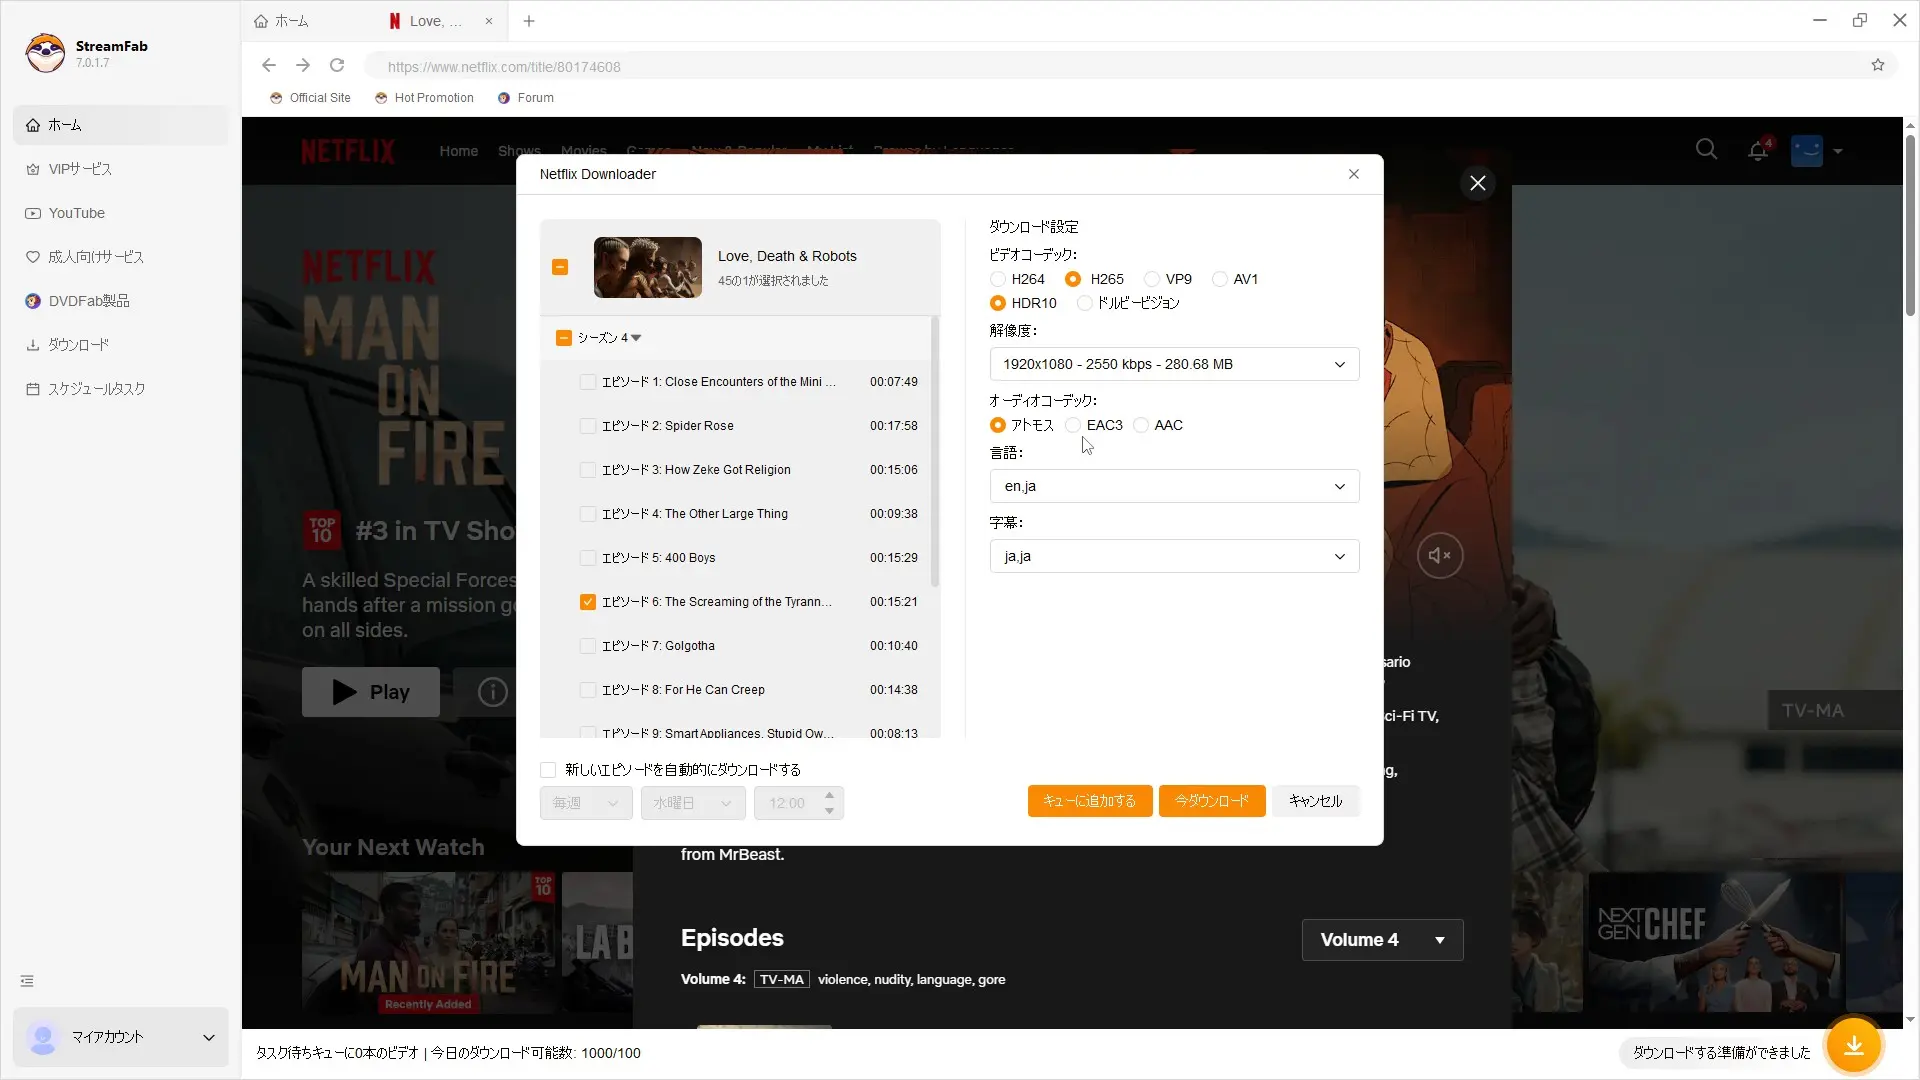This screenshot has height=1080, width=1920.
Task: Go back using the browser back arrow
Action: pos(268,66)
